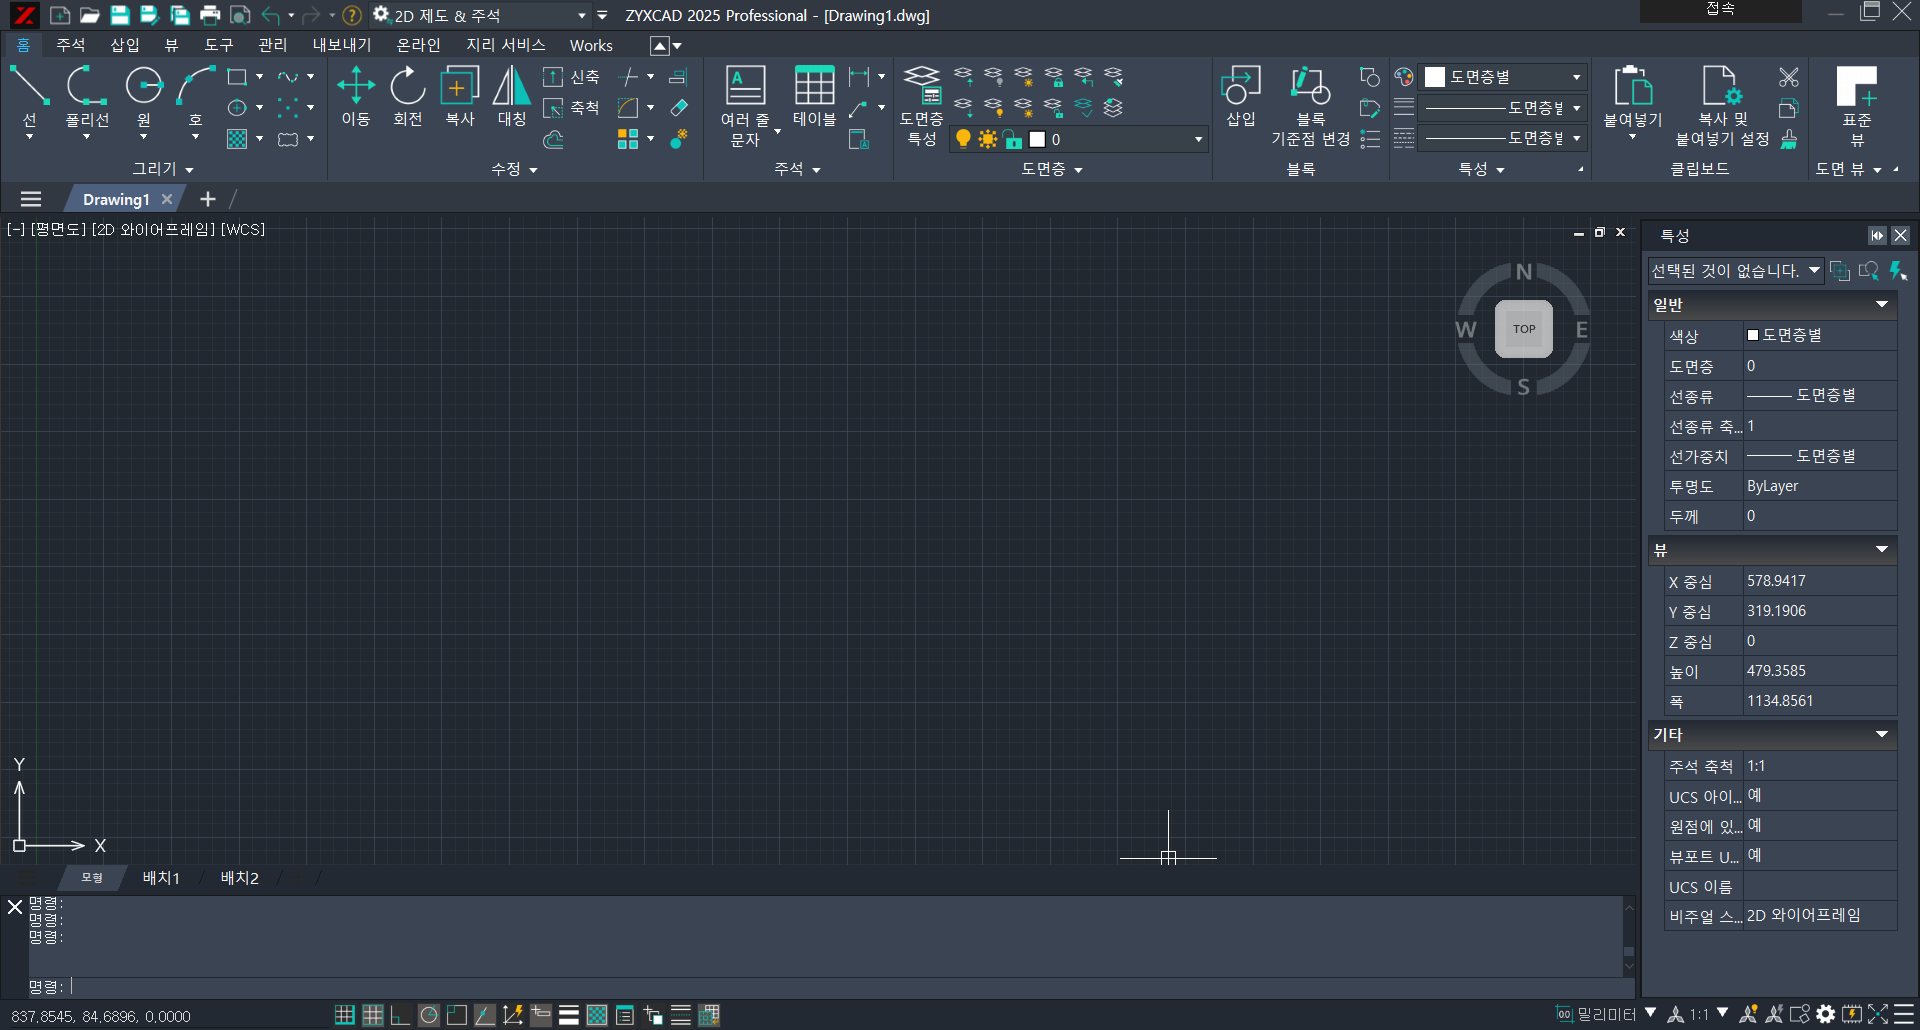Open the 내보내기 ribbon tab

point(342,45)
